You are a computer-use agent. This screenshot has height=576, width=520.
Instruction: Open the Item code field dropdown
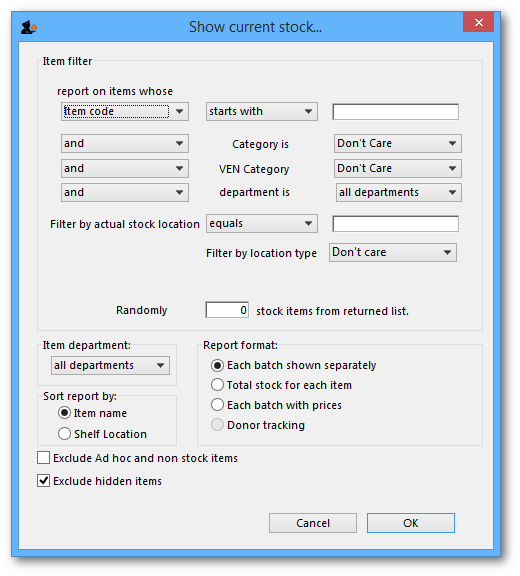[125, 112]
